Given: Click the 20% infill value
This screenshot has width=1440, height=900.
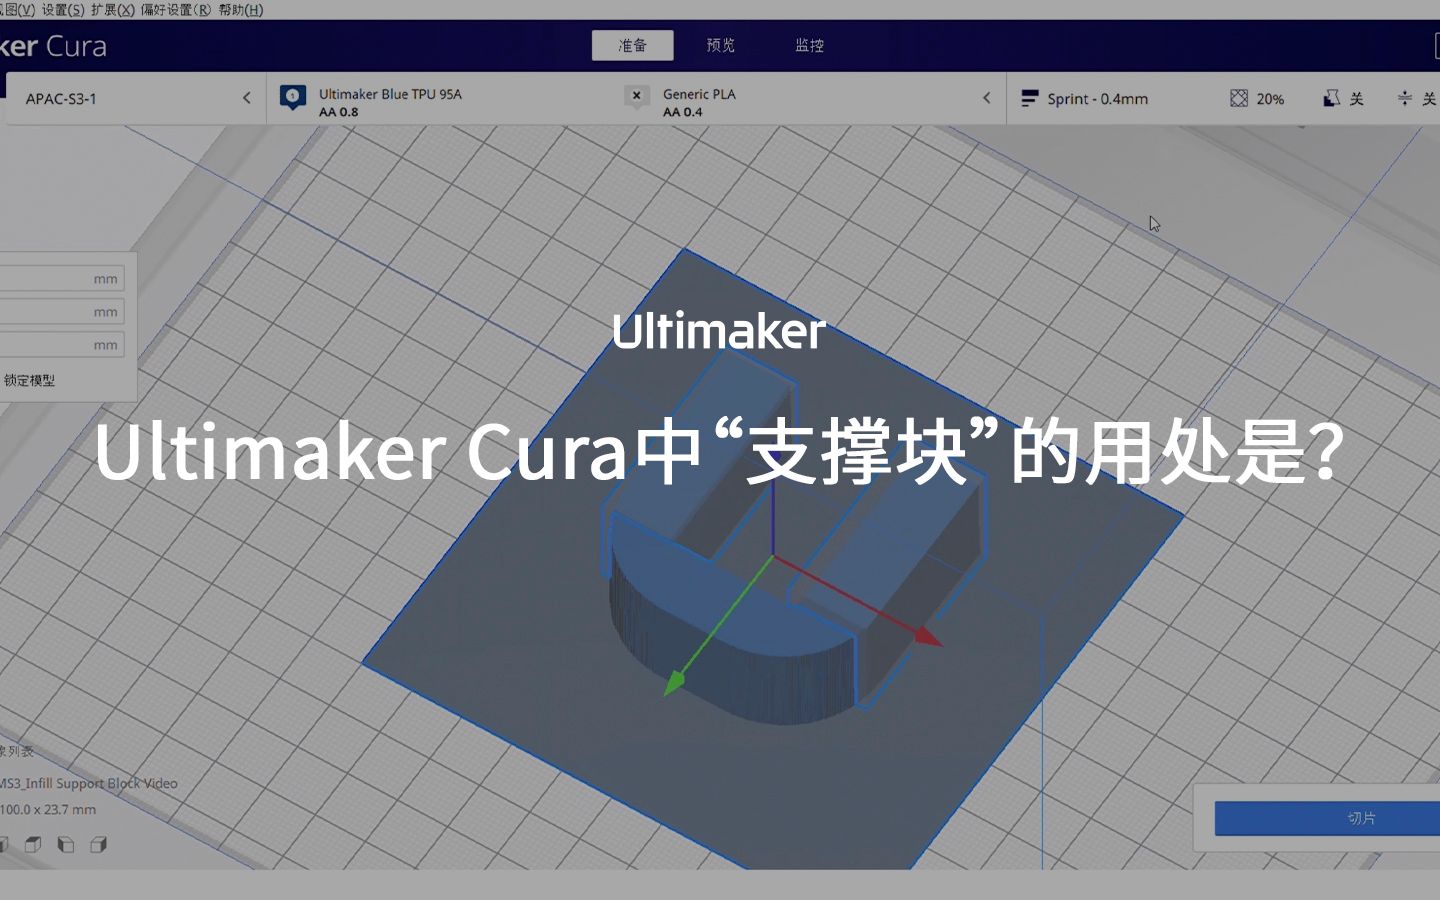Looking at the screenshot, I should [x=1270, y=99].
